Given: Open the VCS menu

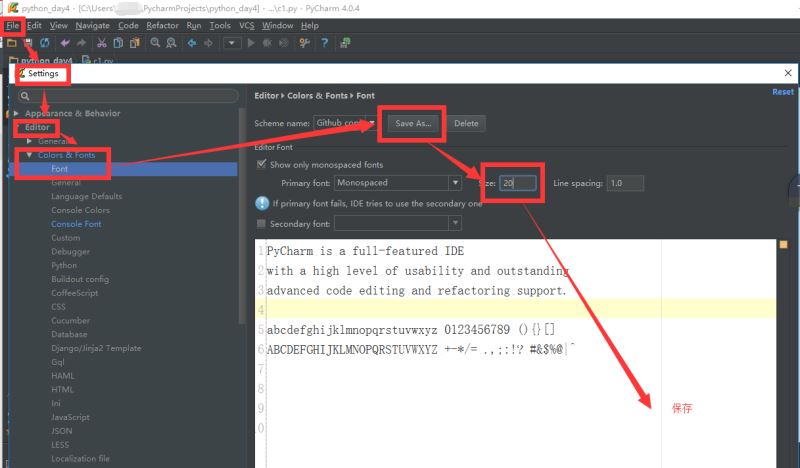Looking at the screenshot, I should click(x=246, y=26).
